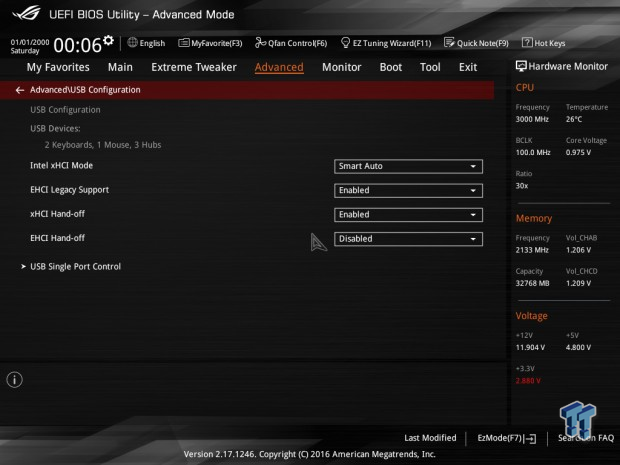620x465 pixels.
Task: Click the Quick Note notepad icon
Action: [449, 42]
